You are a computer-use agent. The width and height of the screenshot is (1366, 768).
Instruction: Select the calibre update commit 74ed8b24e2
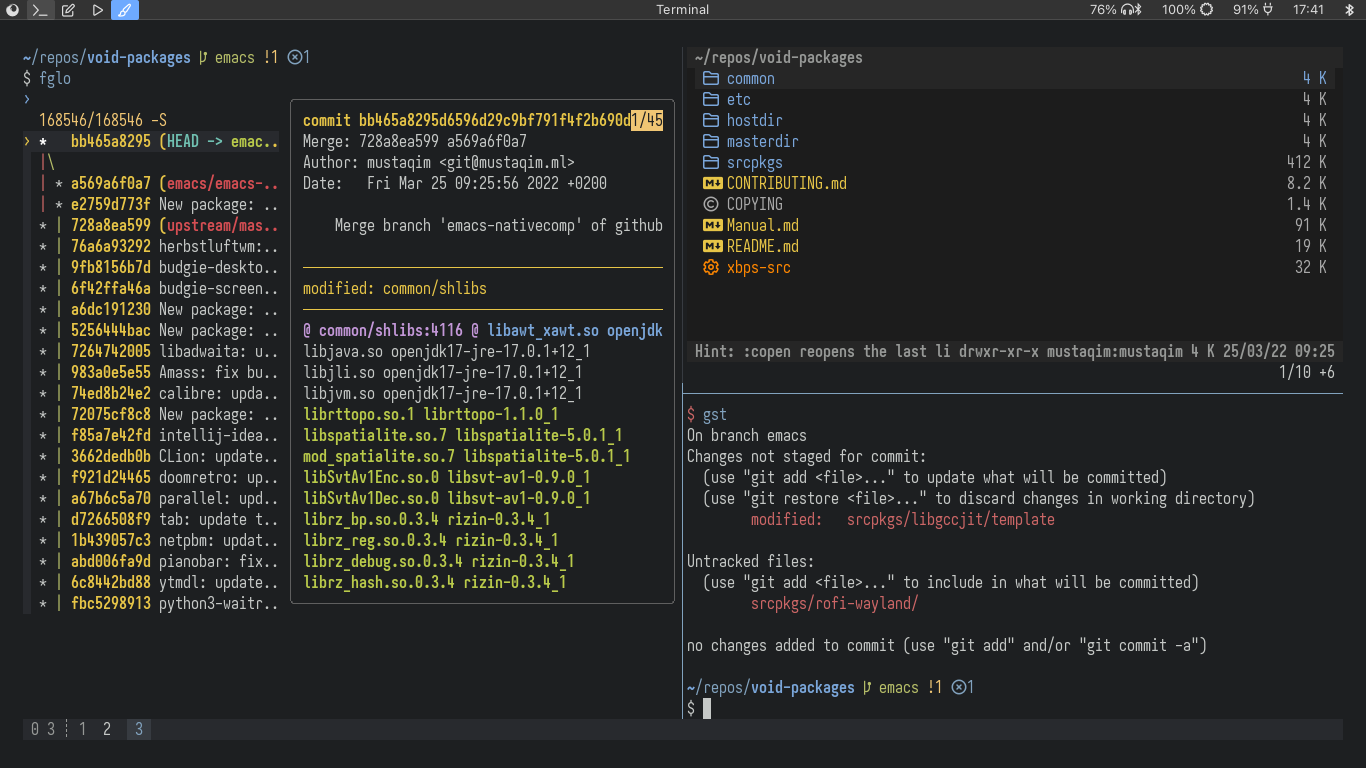(x=110, y=393)
